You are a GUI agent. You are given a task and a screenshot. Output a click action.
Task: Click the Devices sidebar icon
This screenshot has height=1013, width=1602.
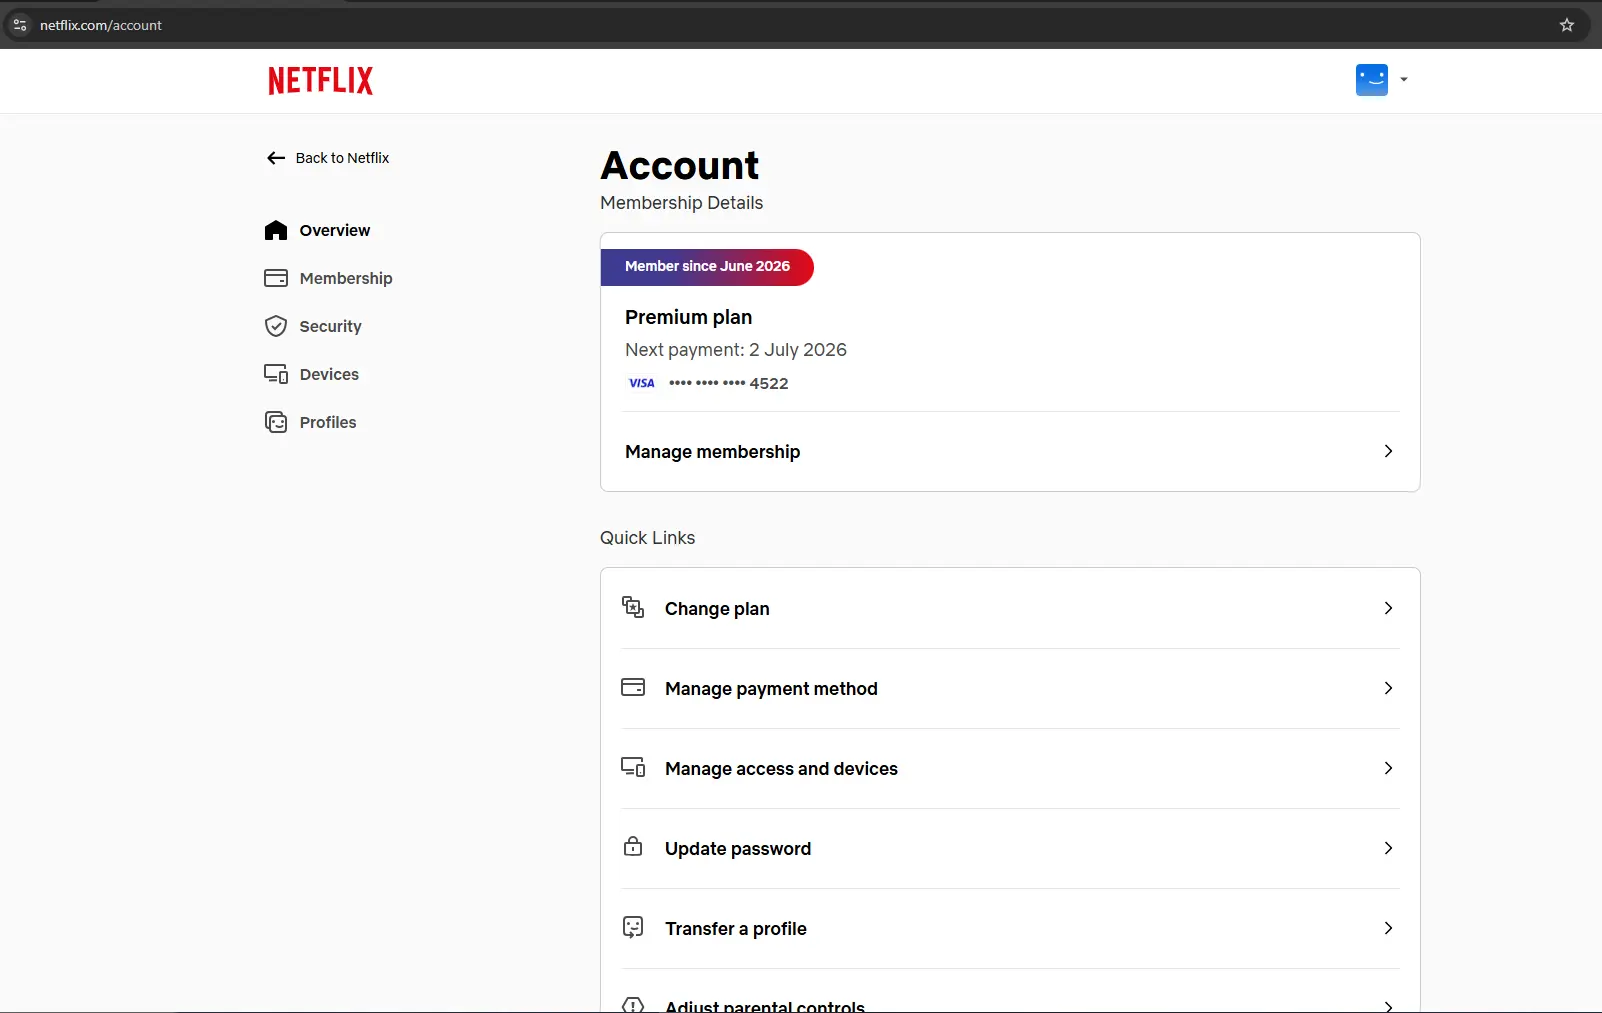[x=276, y=374]
